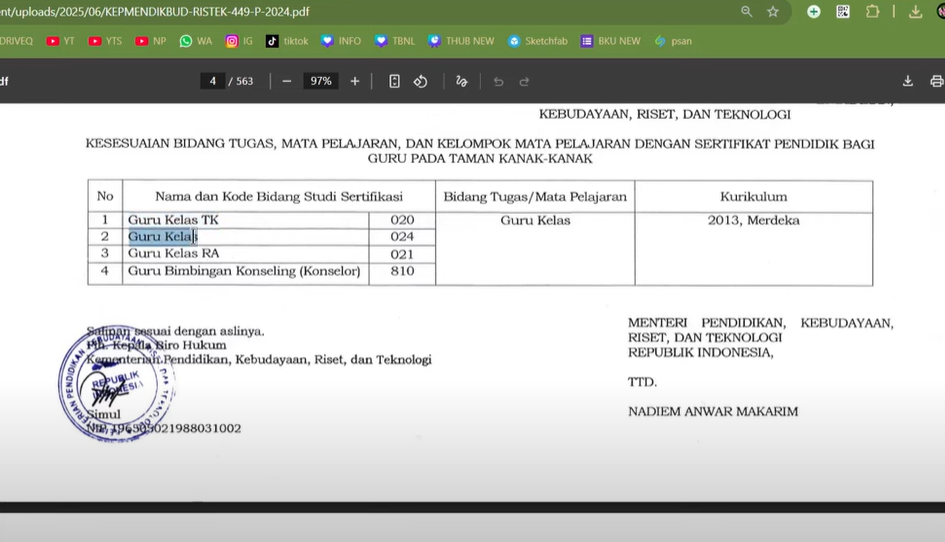Open browser Downloads icon
Viewport: 945px width, 542px height.
point(915,11)
